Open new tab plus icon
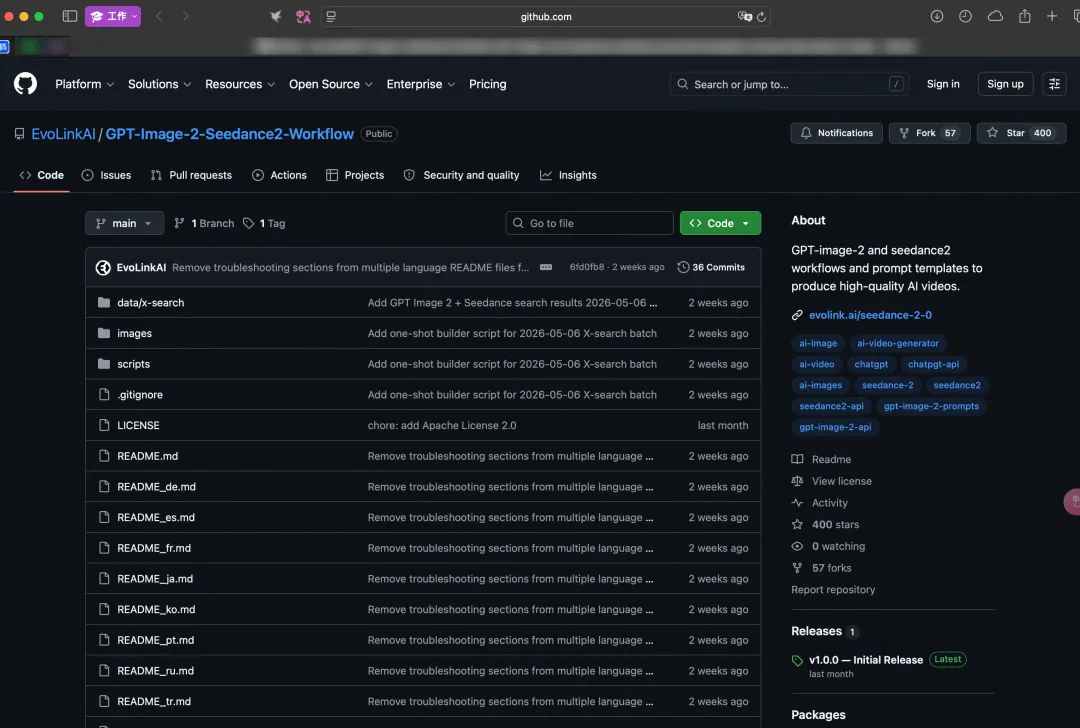1080x728 pixels. 1052,16
